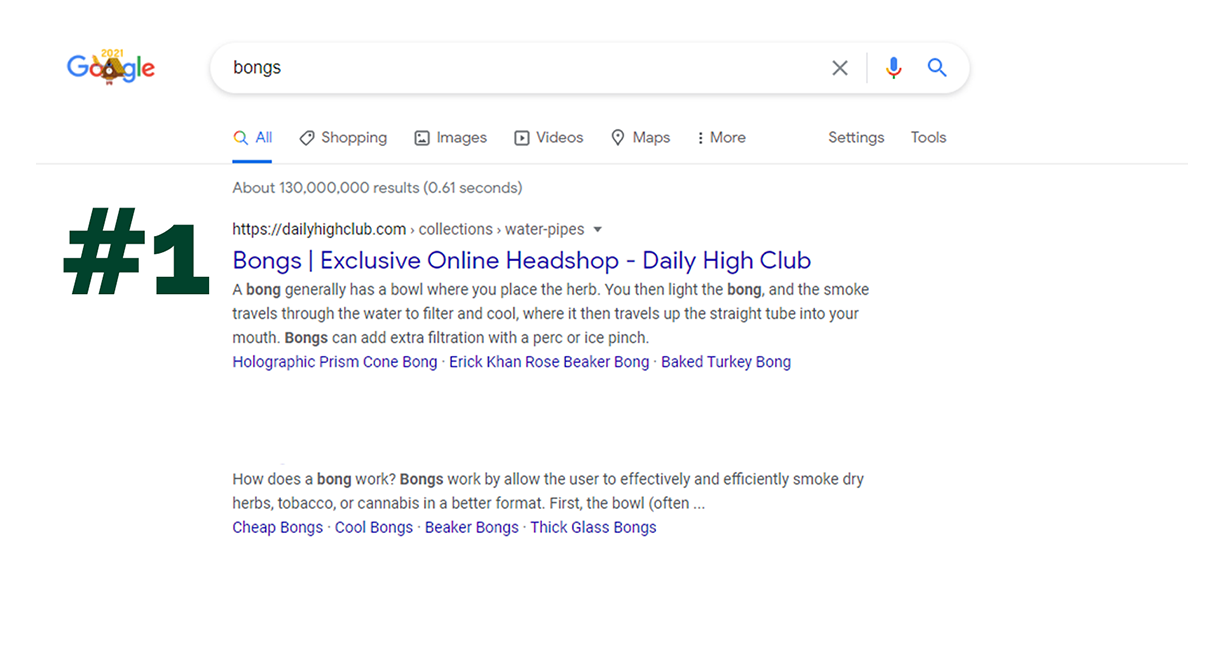This screenshot has width=1208, height=656.
Task: Open search Settings
Action: 856,138
